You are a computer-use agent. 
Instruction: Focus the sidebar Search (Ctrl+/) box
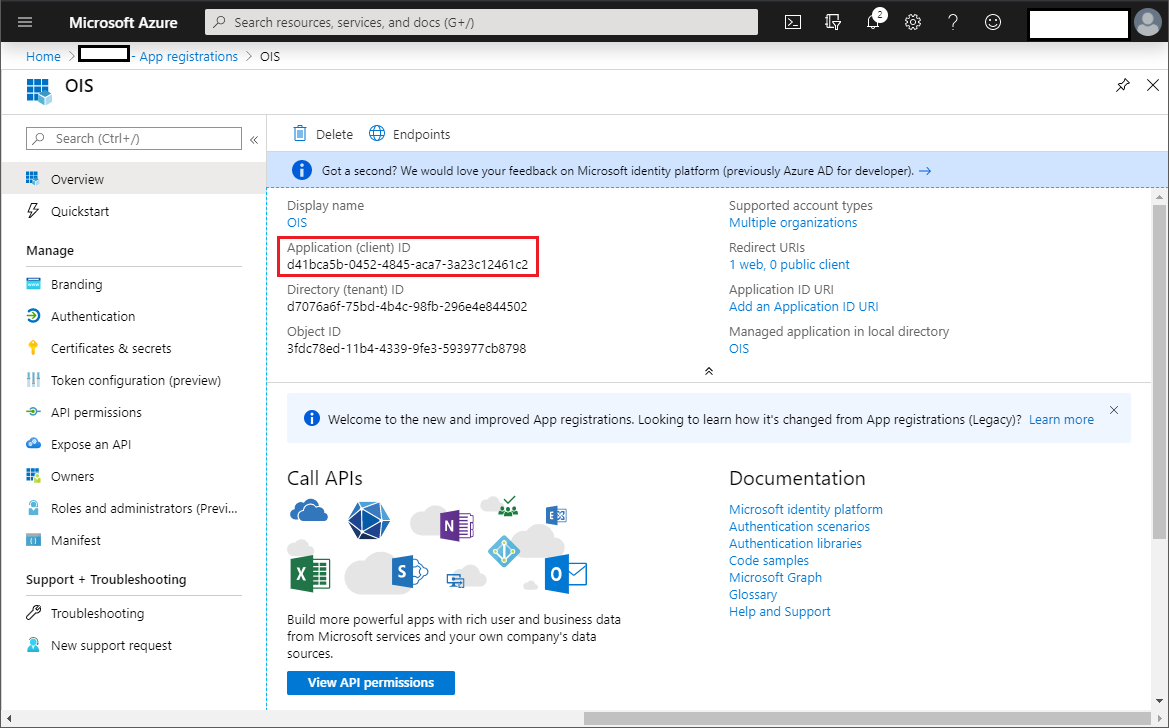[x=134, y=139]
